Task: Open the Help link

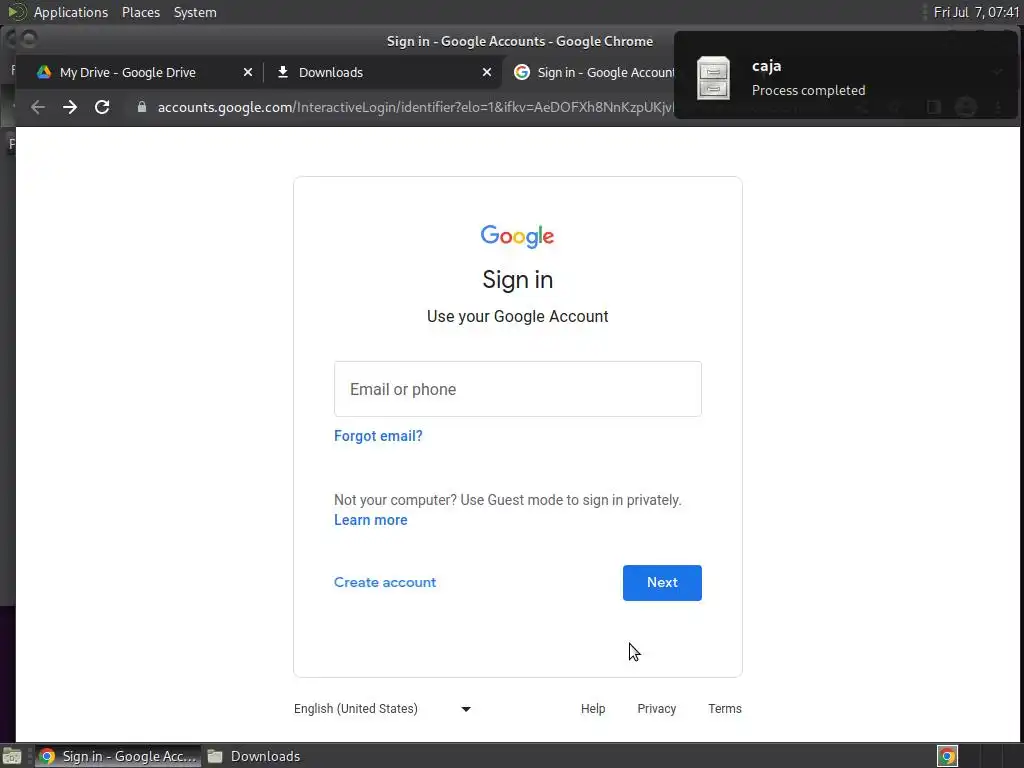Action: point(593,709)
